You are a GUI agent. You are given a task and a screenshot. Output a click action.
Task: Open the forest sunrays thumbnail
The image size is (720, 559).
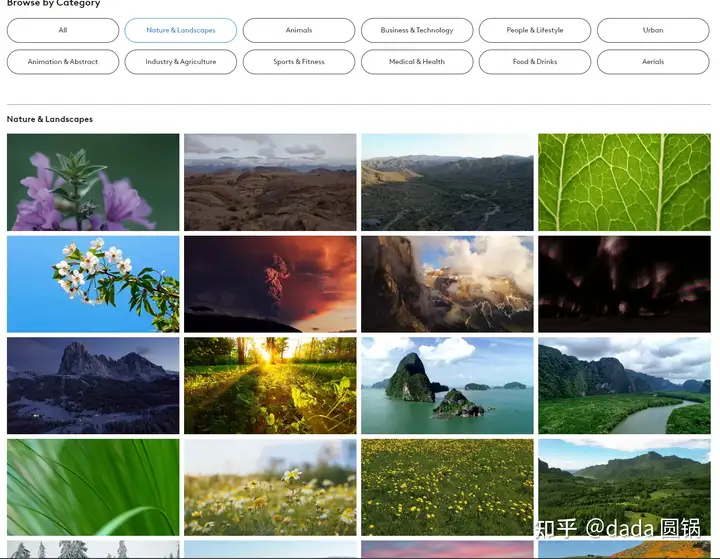click(270, 386)
